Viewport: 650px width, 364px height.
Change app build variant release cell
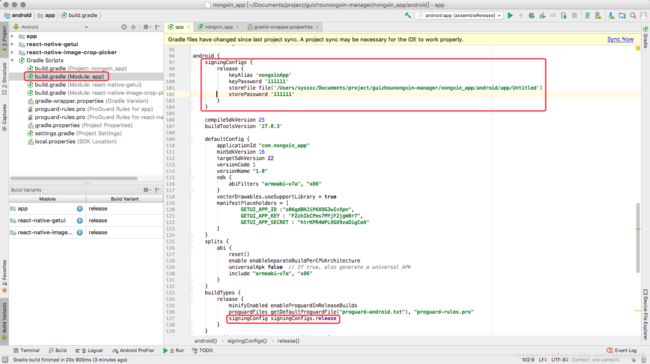124,209
